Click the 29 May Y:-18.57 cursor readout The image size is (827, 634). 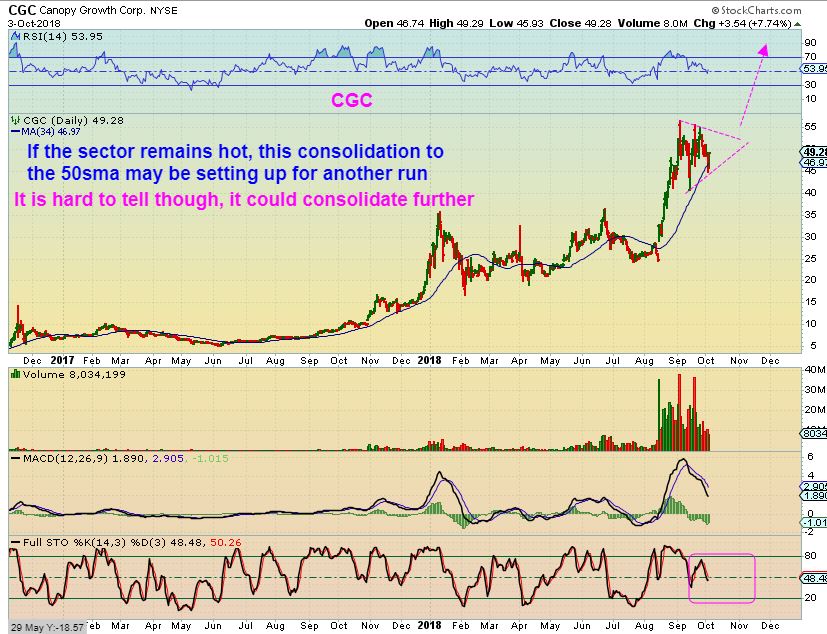point(47,628)
